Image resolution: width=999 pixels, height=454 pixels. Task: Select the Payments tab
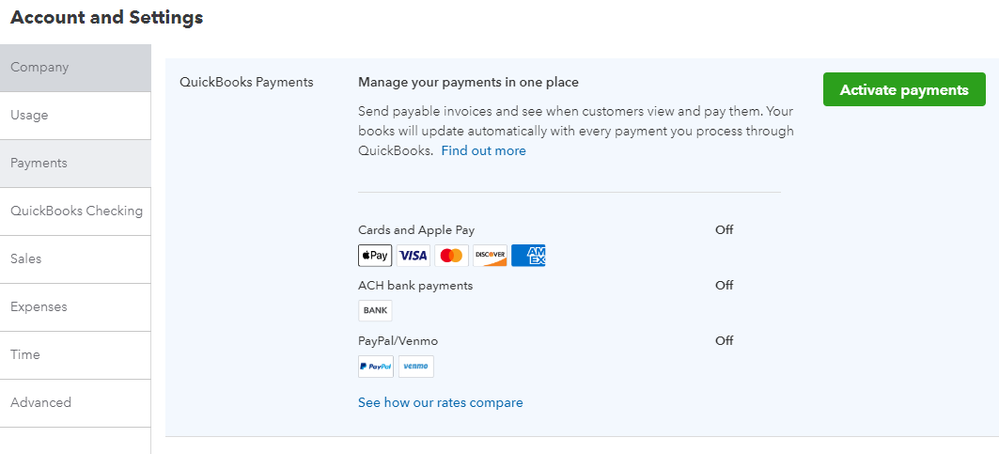[x=75, y=163]
